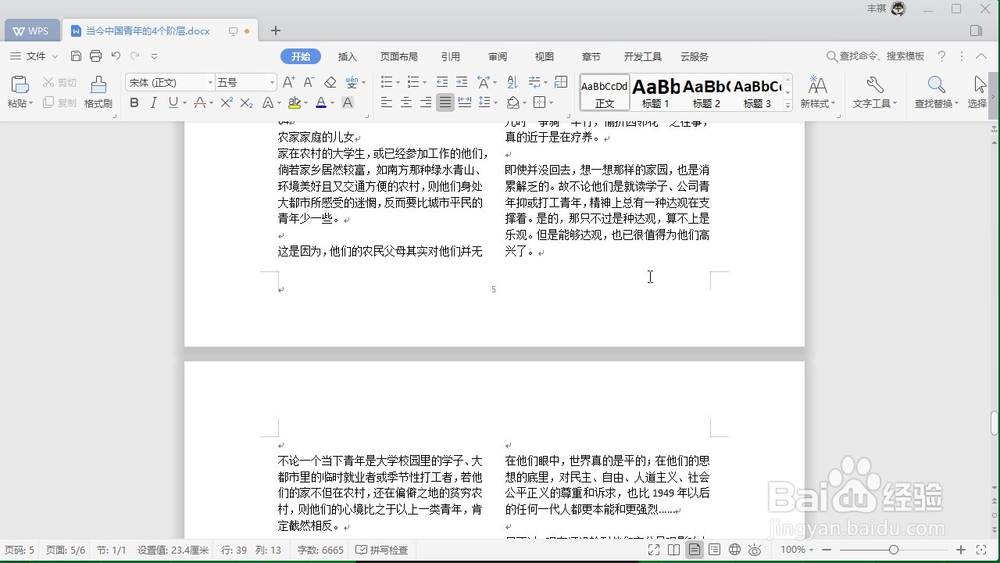Apply the 标题 1 heading style
Screen dimensions: 1000x563
pos(656,92)
